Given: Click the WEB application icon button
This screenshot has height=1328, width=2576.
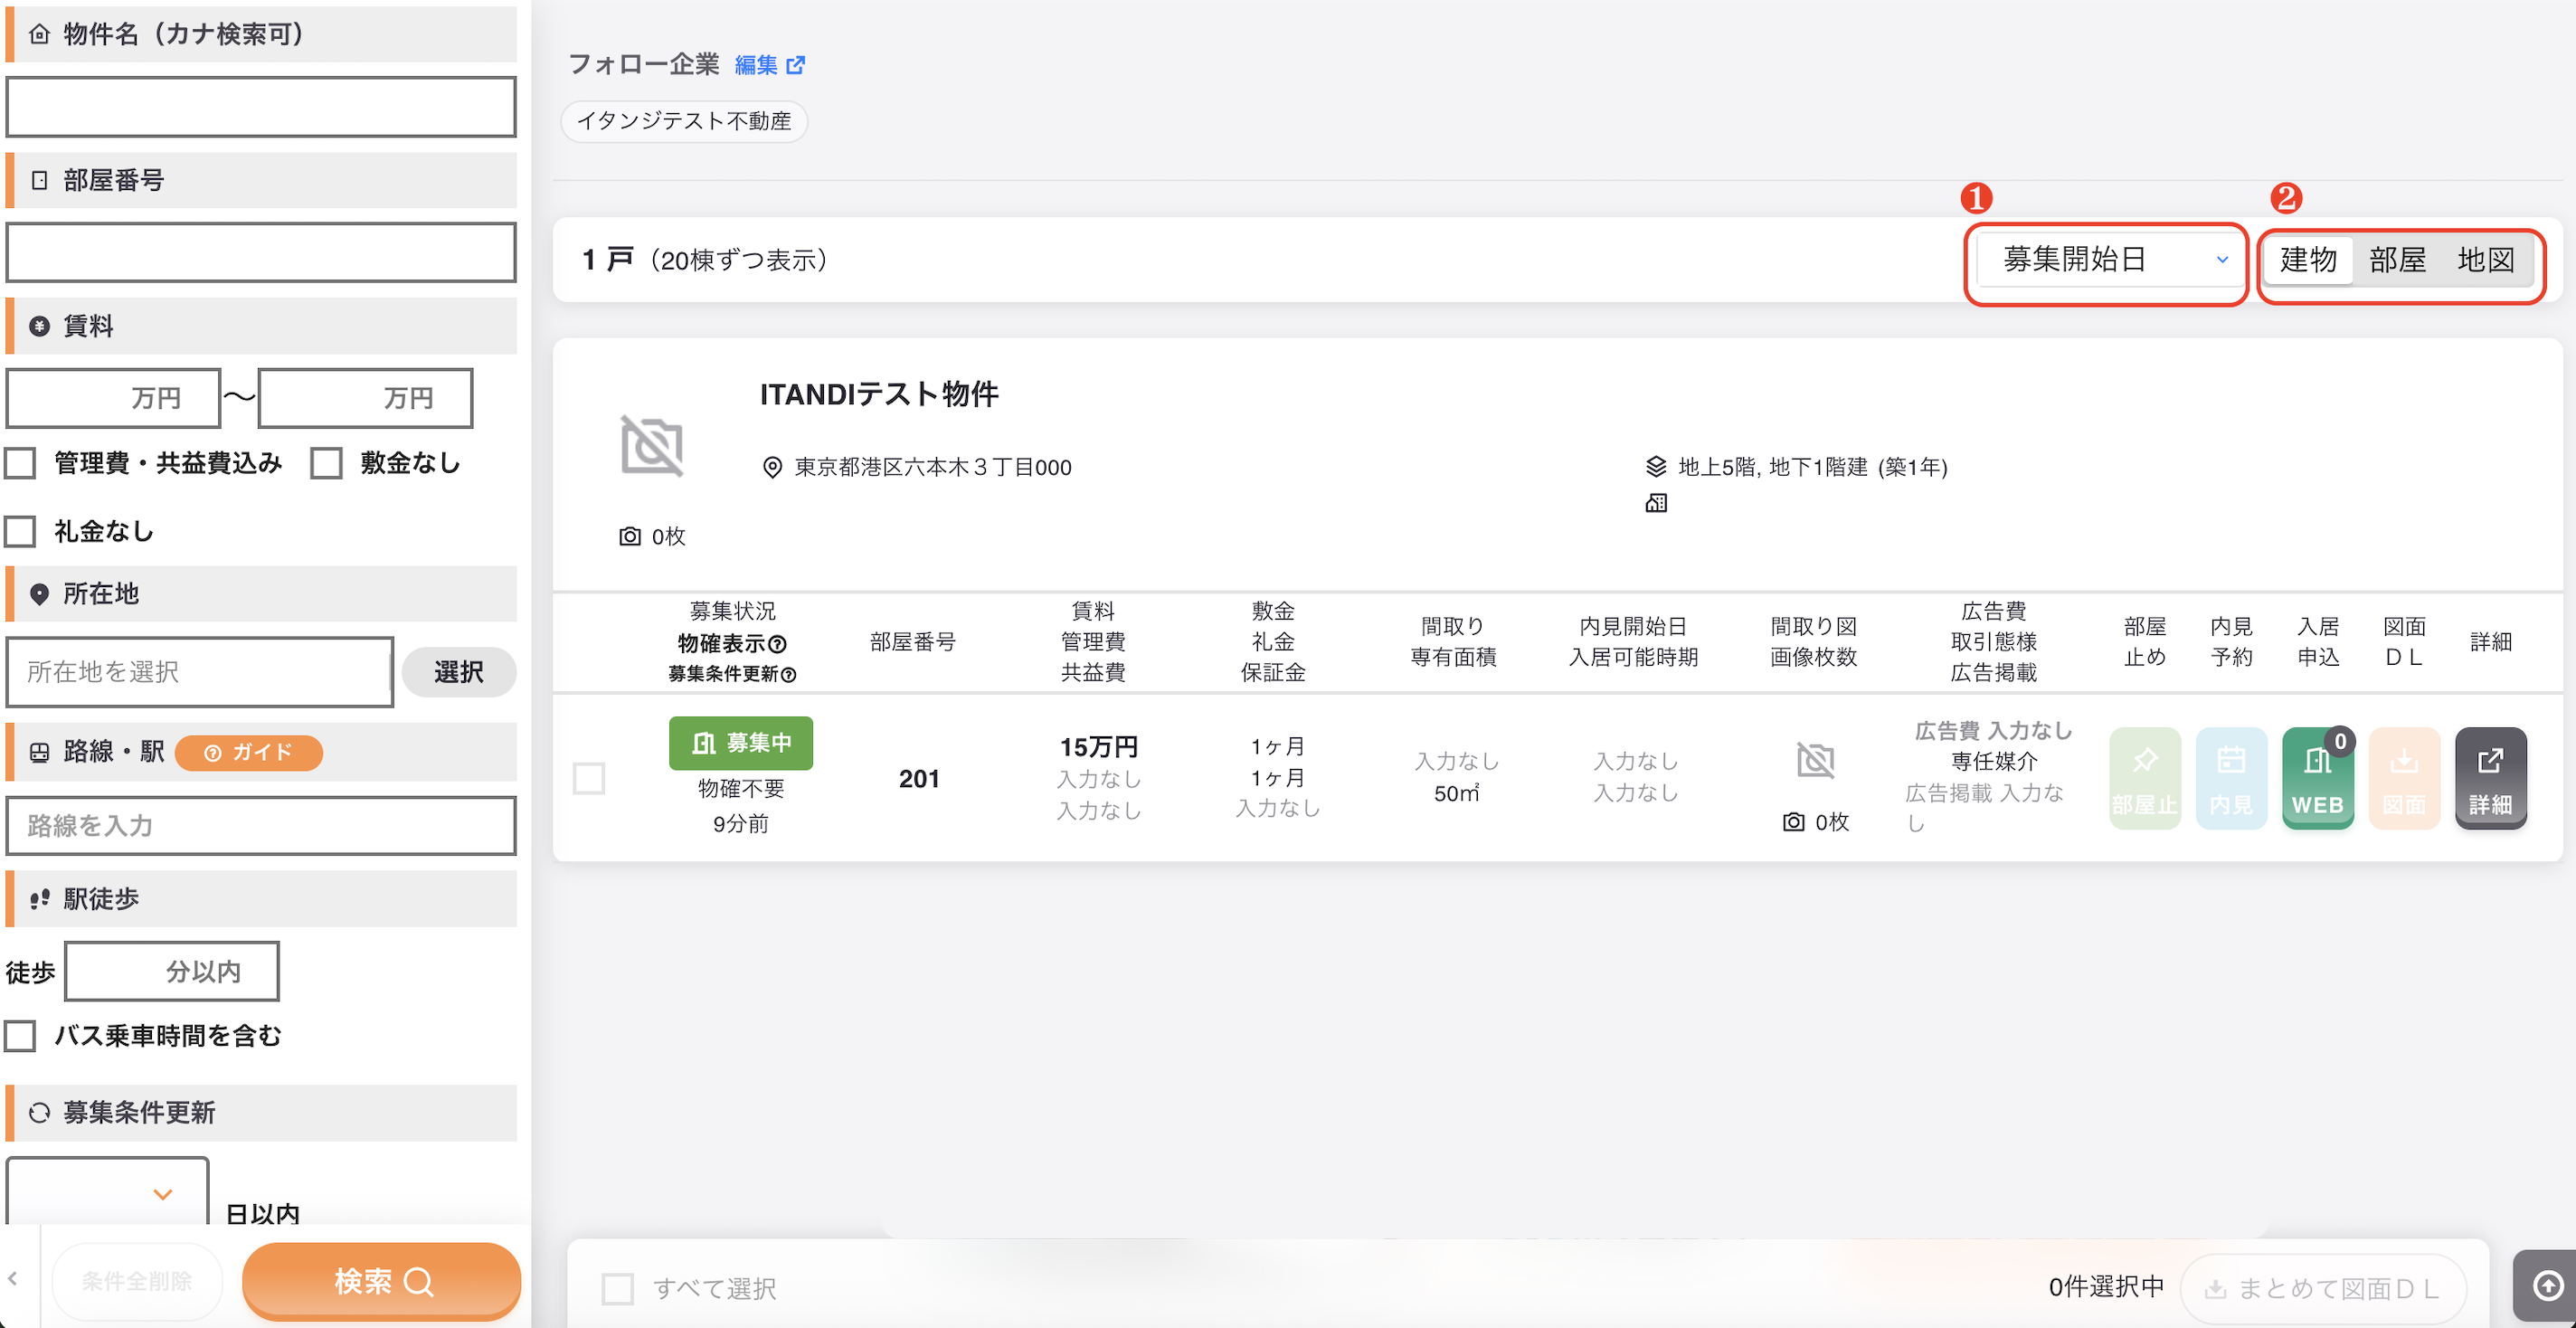Looking at the screenshot, I should coord(2317,778).
